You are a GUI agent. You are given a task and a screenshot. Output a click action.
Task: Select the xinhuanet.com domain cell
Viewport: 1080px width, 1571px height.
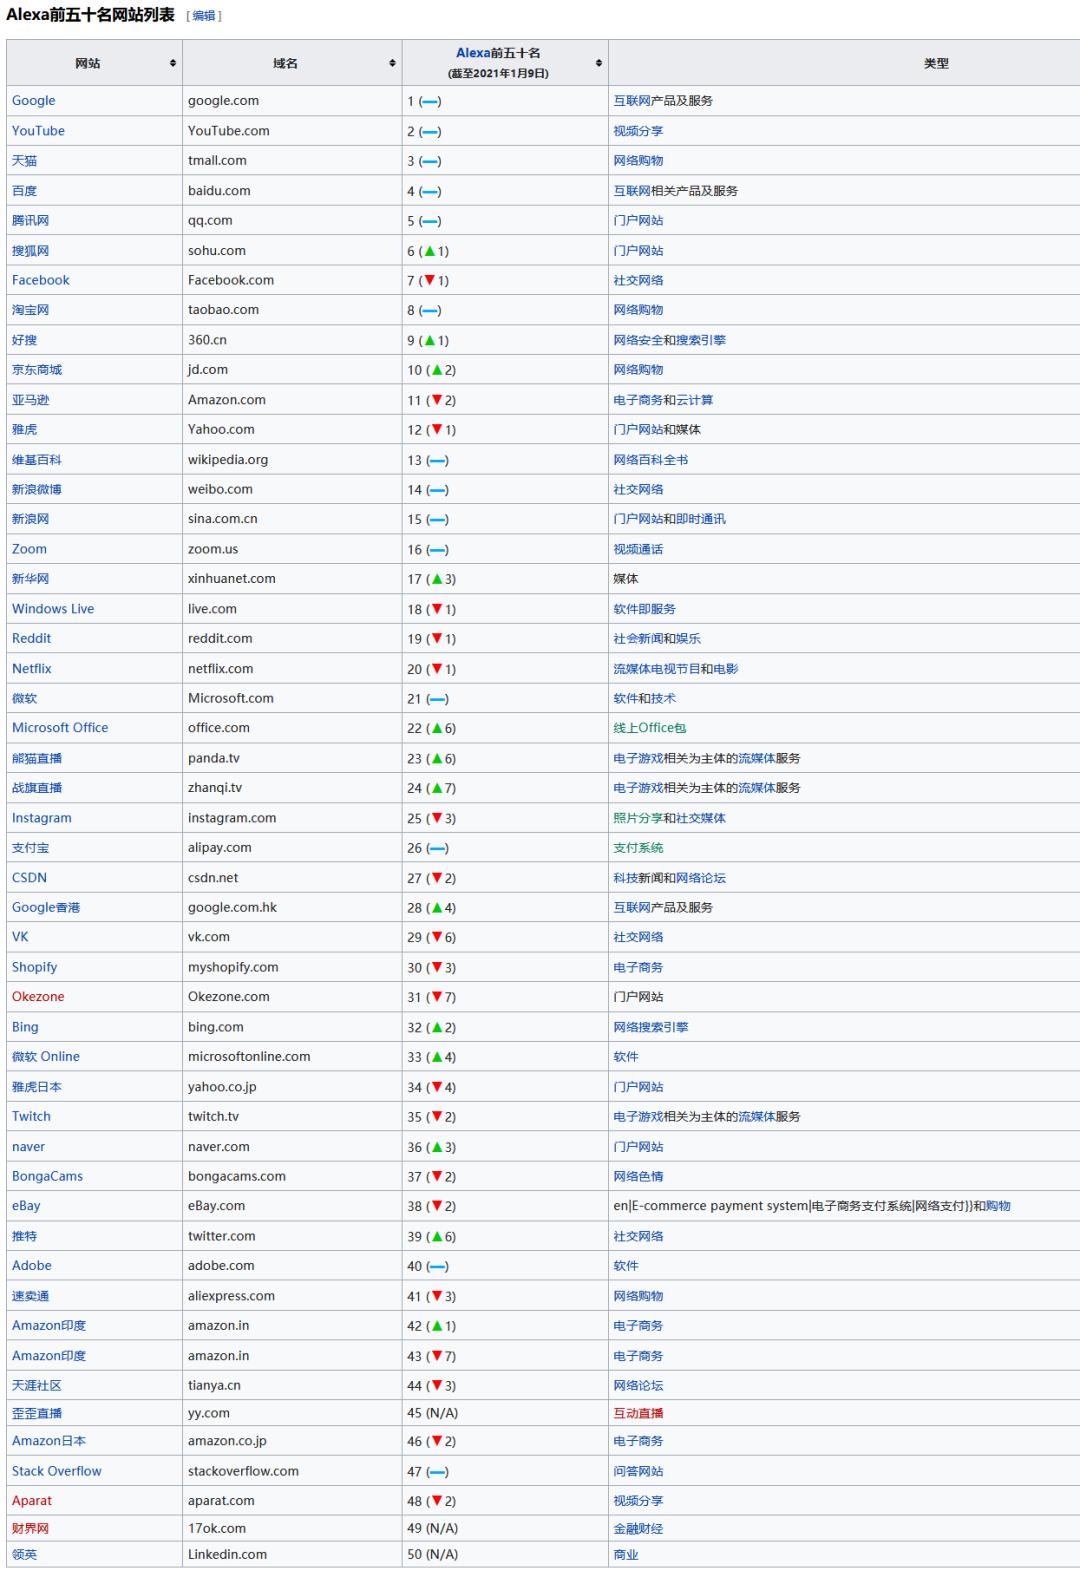coord(292,579)
